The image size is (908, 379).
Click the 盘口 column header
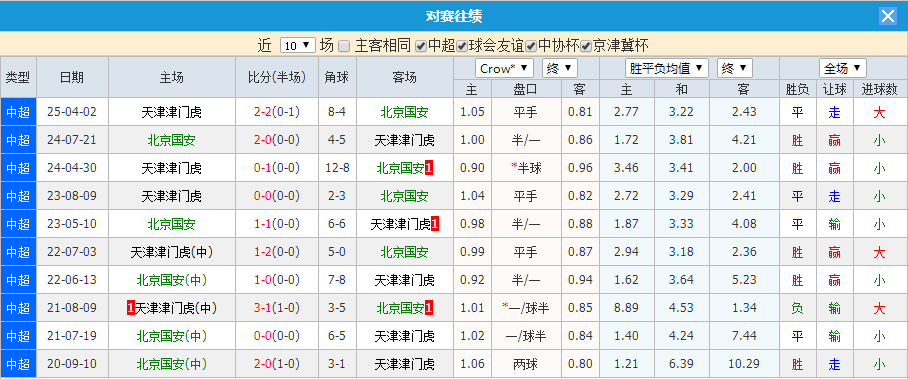click(x=526, y=89)
